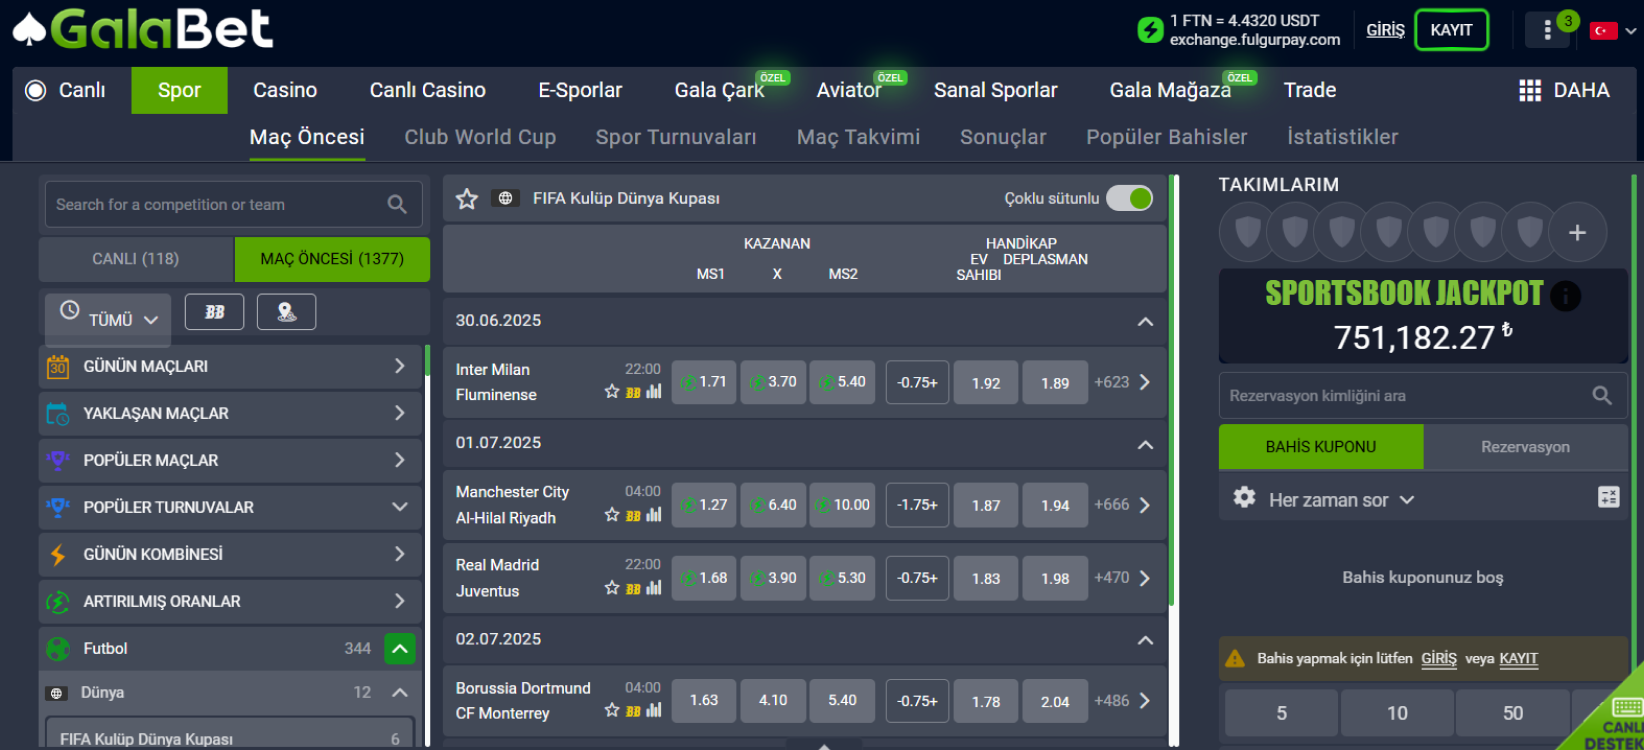
Task: Click the Futbol soccer ball icon
Action: [x=58, y=649]
